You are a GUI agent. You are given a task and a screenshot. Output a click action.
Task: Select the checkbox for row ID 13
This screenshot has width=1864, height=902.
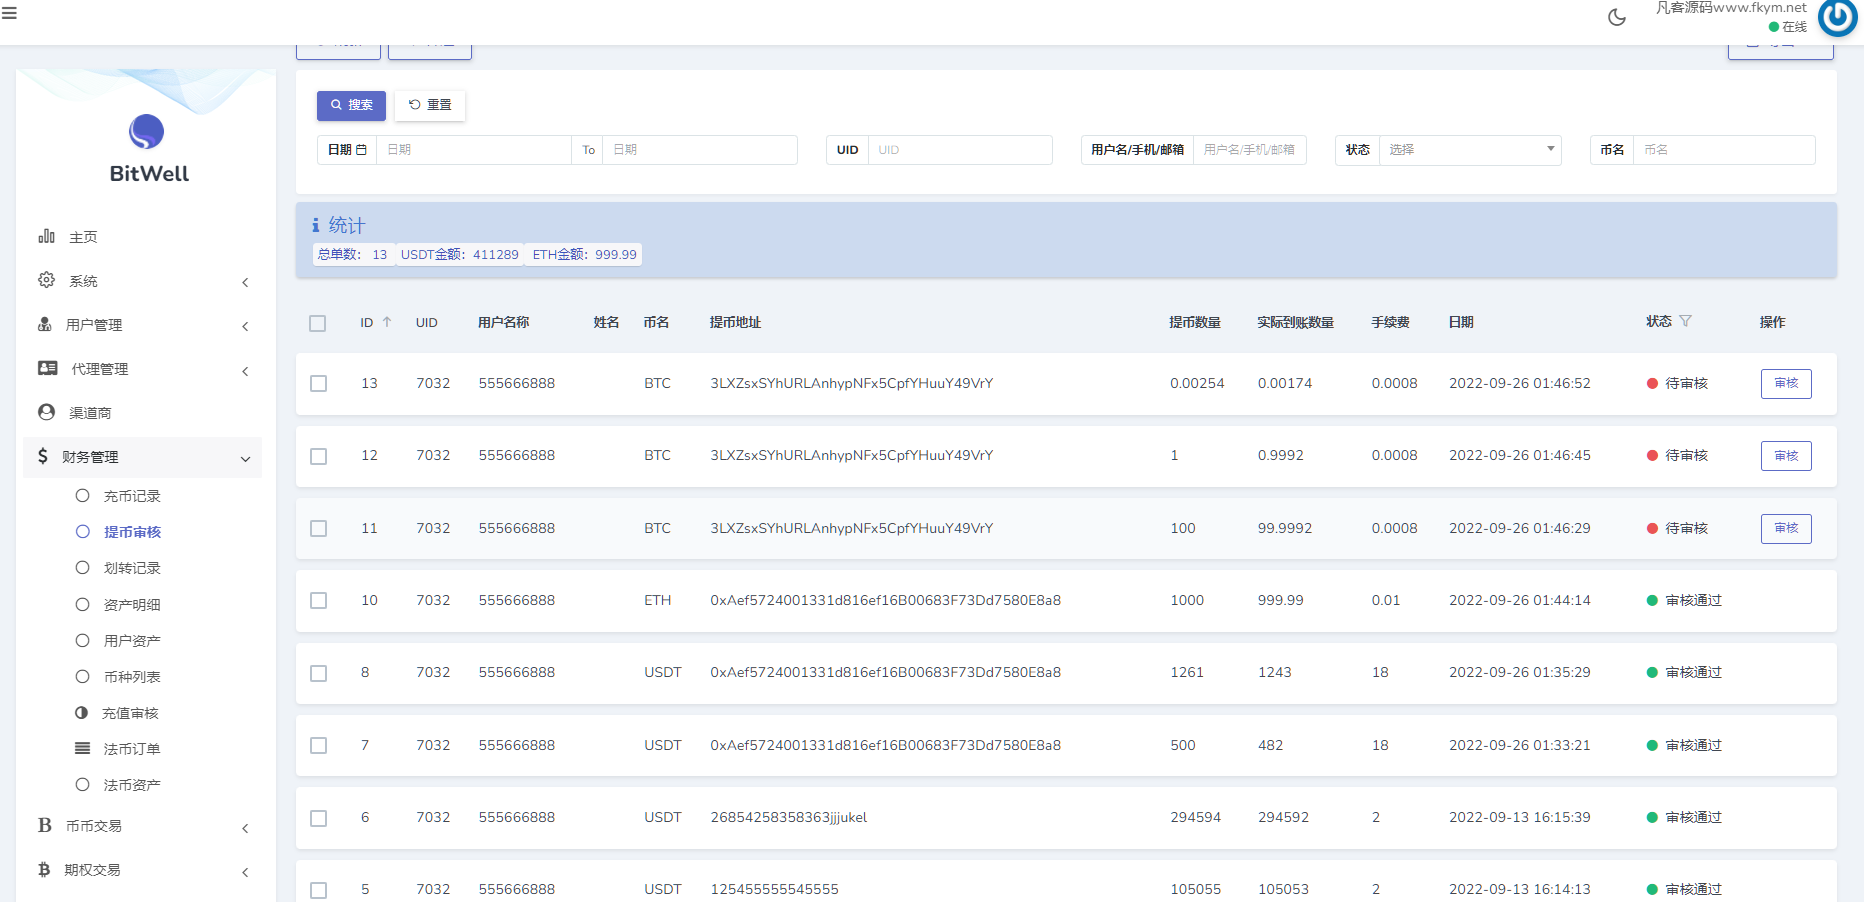tap(318, 384)
